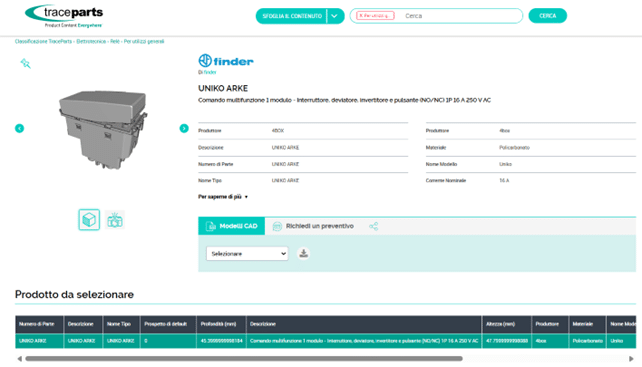Open Per utilizzi generali breadcrumb link
The image size is (642, 367).
[144, 41]
